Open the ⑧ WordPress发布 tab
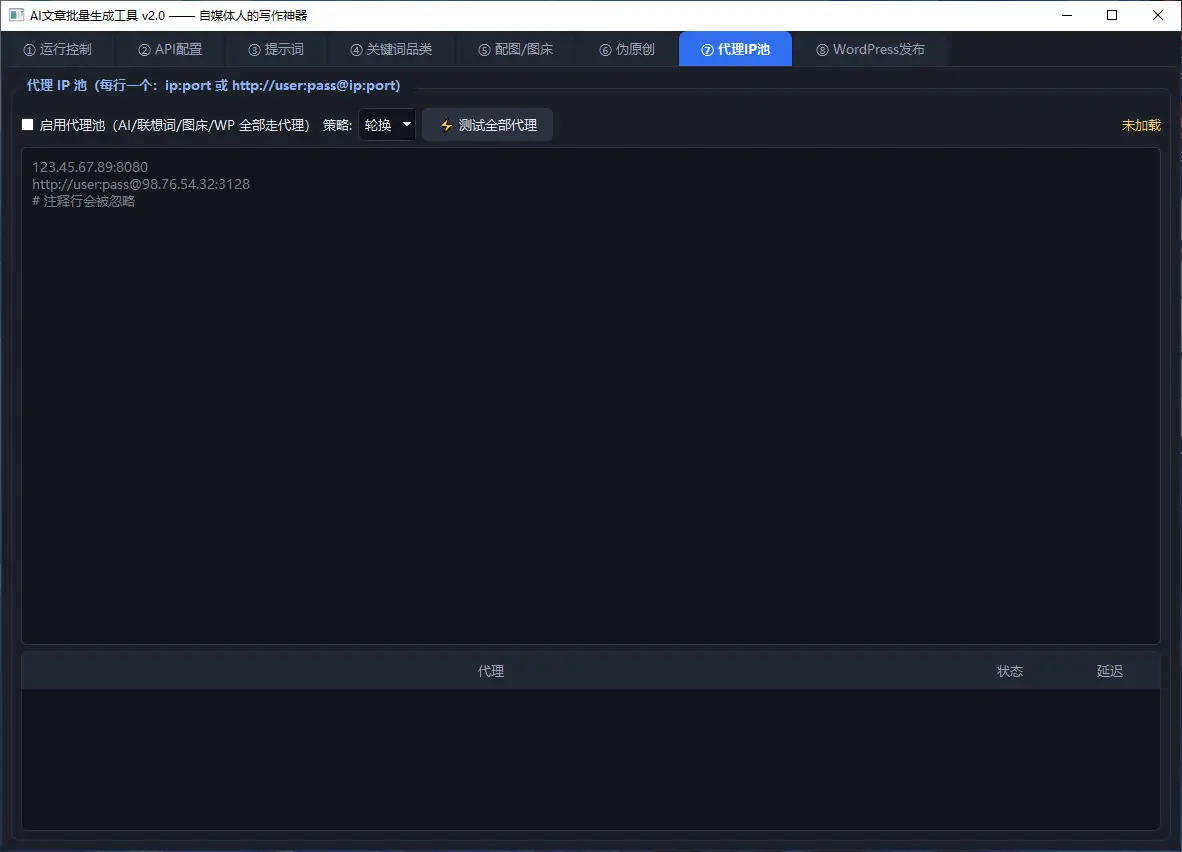 pyautogui.click(x=870, y=49)
